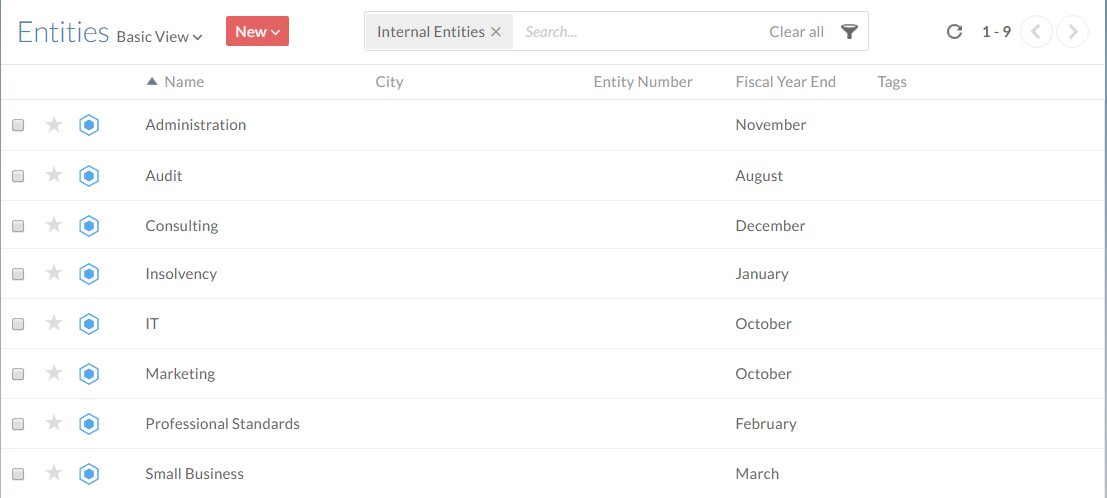This screenshot has height=498, width=1107.
Task: Click the filter funnel icon
Action: pyautogui.click(x=849, y=32)
